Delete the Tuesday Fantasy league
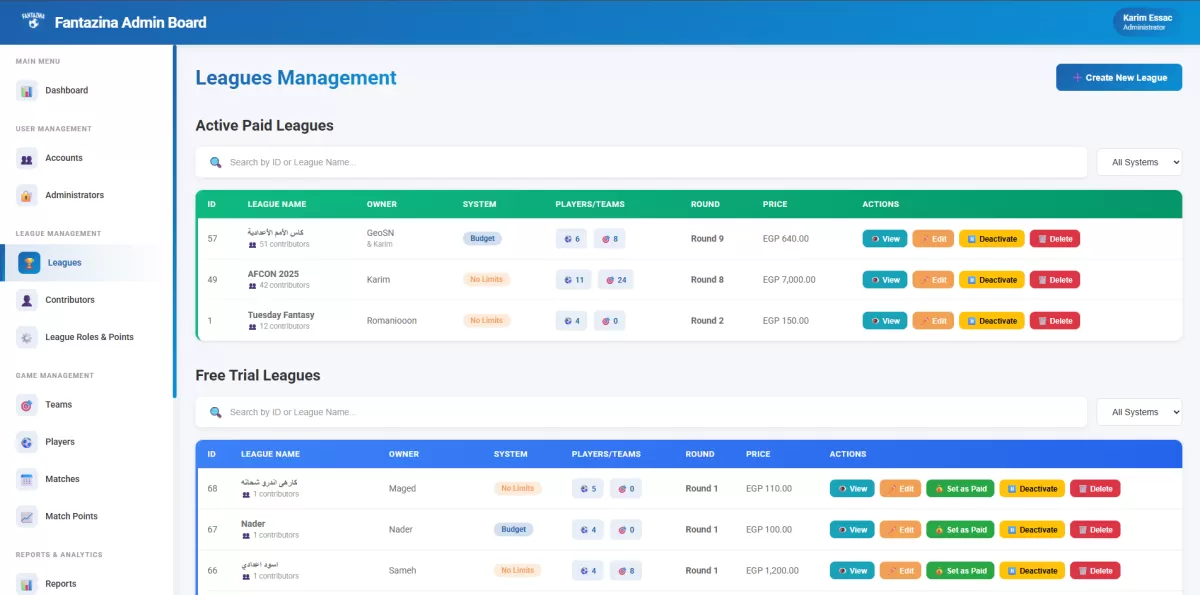This screenshot has width=1200, height=595. (1055, 320)
